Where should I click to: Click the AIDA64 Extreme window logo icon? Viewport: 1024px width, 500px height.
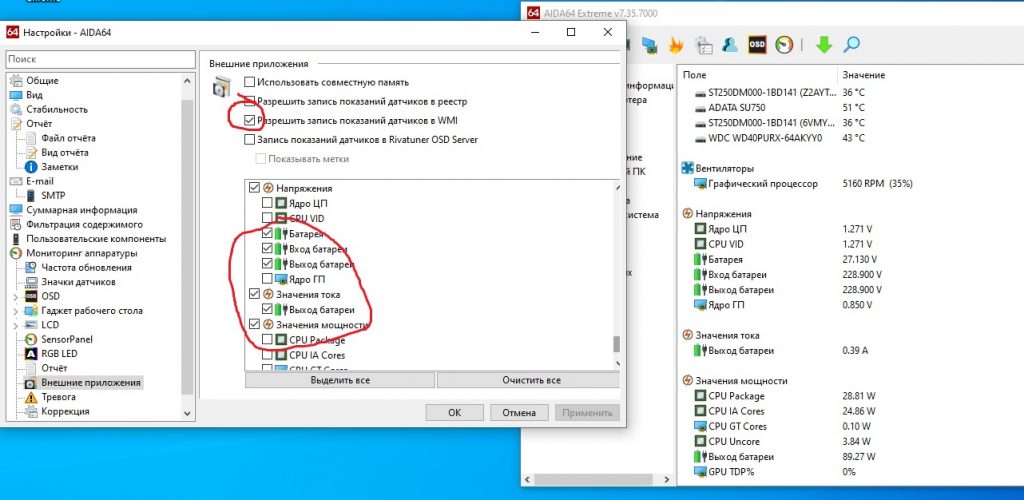pos(533,13)
